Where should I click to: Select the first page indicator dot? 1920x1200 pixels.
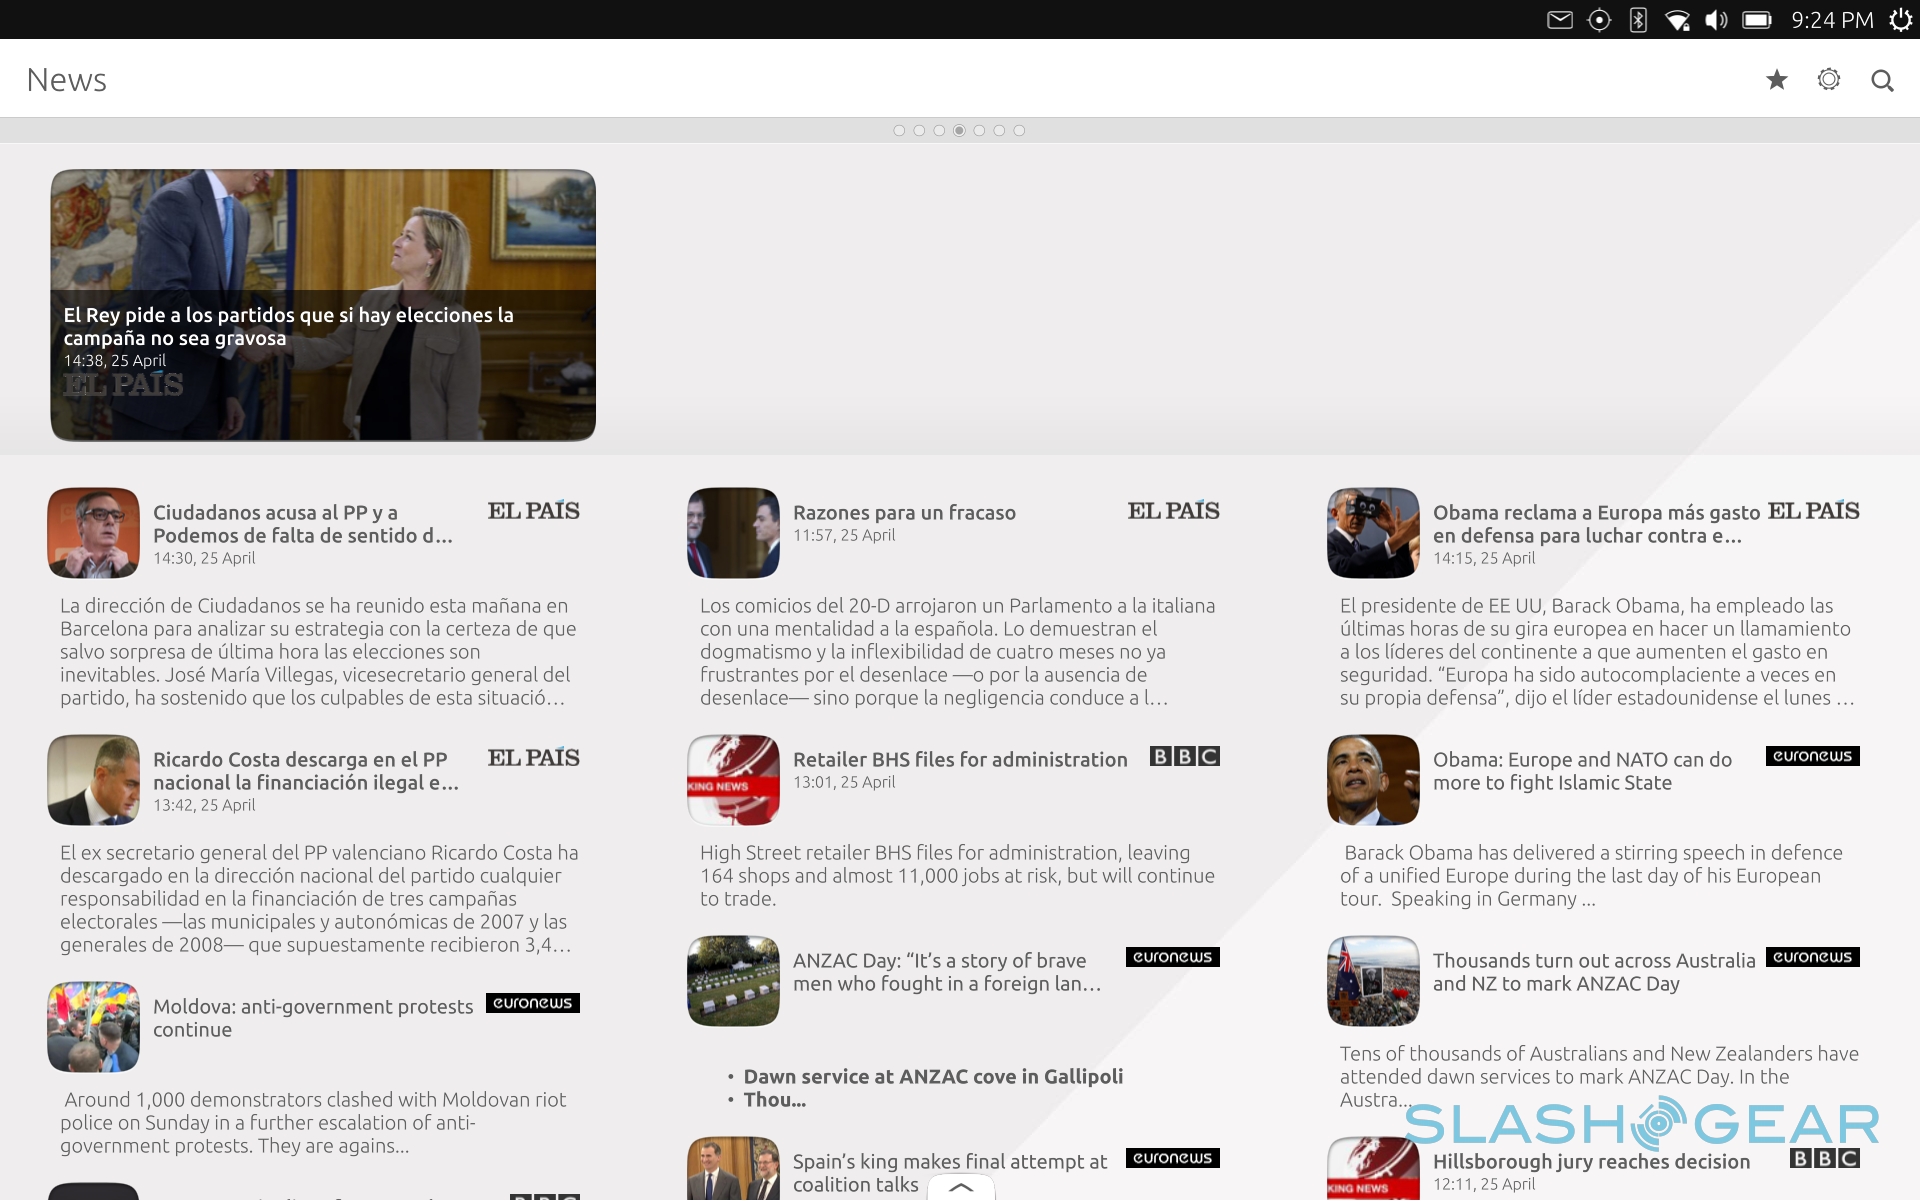click(899, 130)
